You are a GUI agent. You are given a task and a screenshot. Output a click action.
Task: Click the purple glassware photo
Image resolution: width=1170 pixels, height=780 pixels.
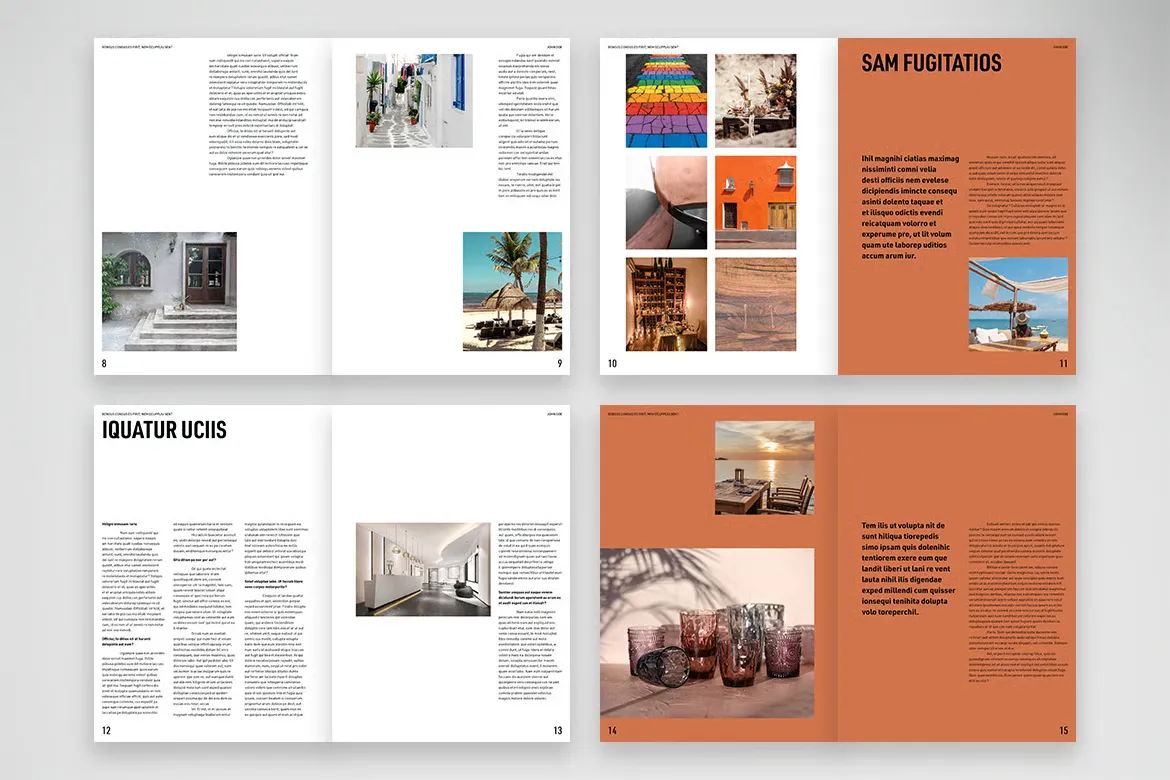point(707,633)
